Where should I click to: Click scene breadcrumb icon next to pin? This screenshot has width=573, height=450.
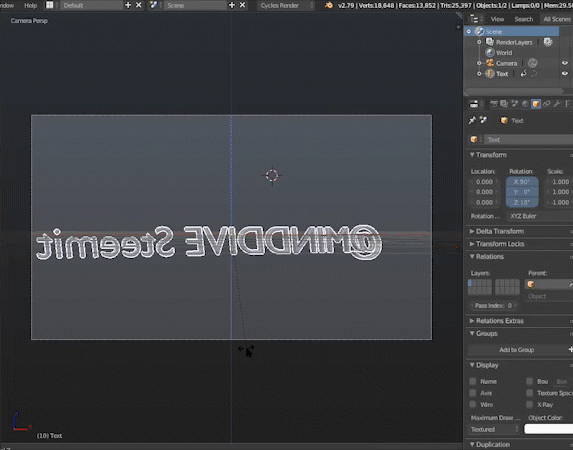483,120
